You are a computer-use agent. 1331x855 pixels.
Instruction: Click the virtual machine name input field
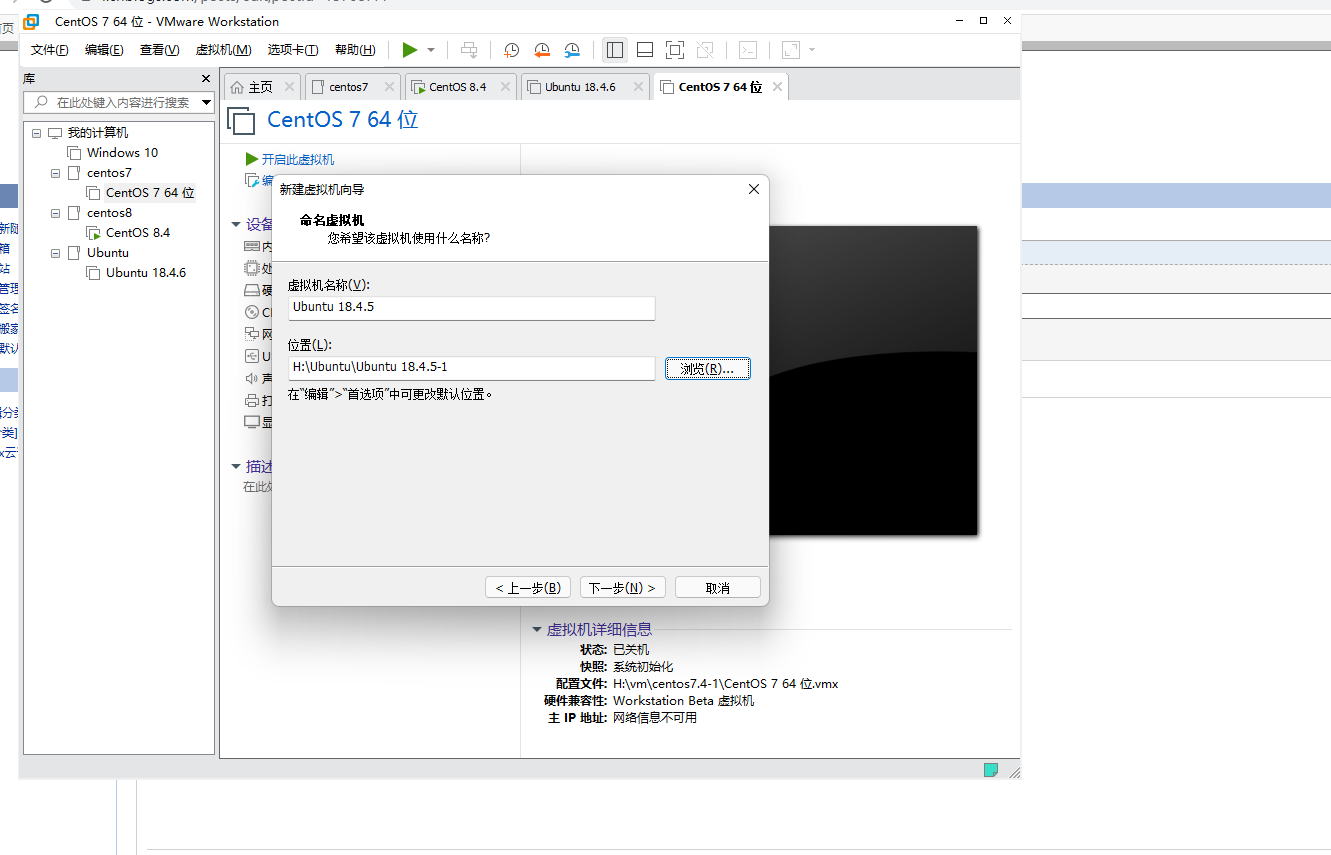[x=471, y=307]
